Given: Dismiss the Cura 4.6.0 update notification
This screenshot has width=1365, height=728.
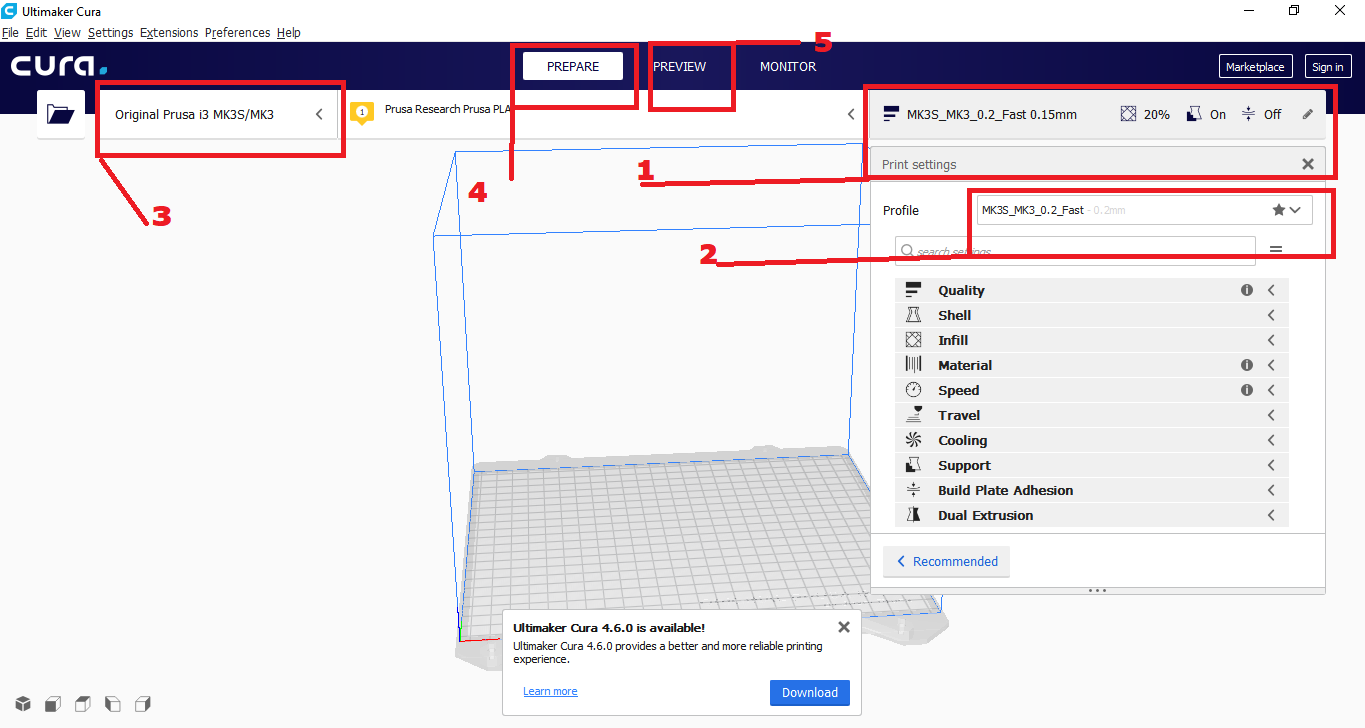Looking at the screenshot, I should [x=843, y=627].
